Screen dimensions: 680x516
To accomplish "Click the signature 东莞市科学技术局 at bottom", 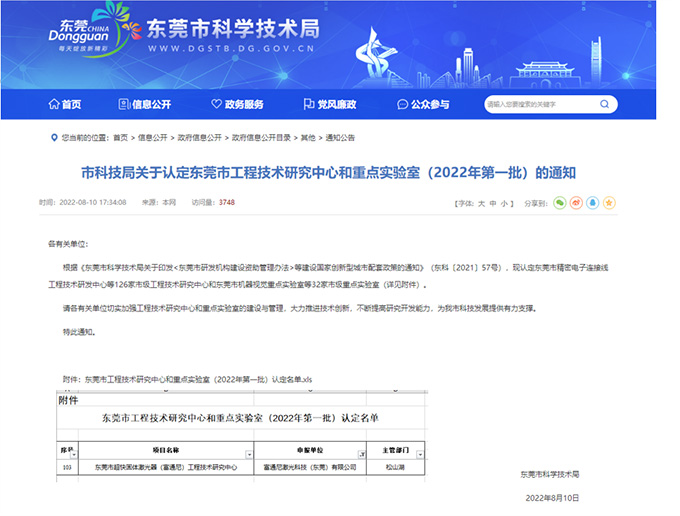I will 550,474.
